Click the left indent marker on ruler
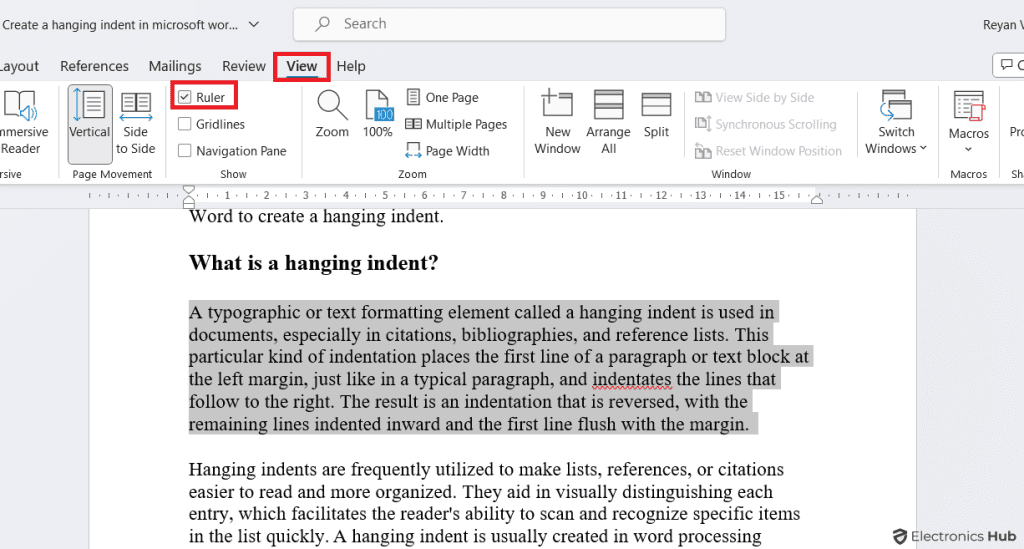 coord(189,204)
